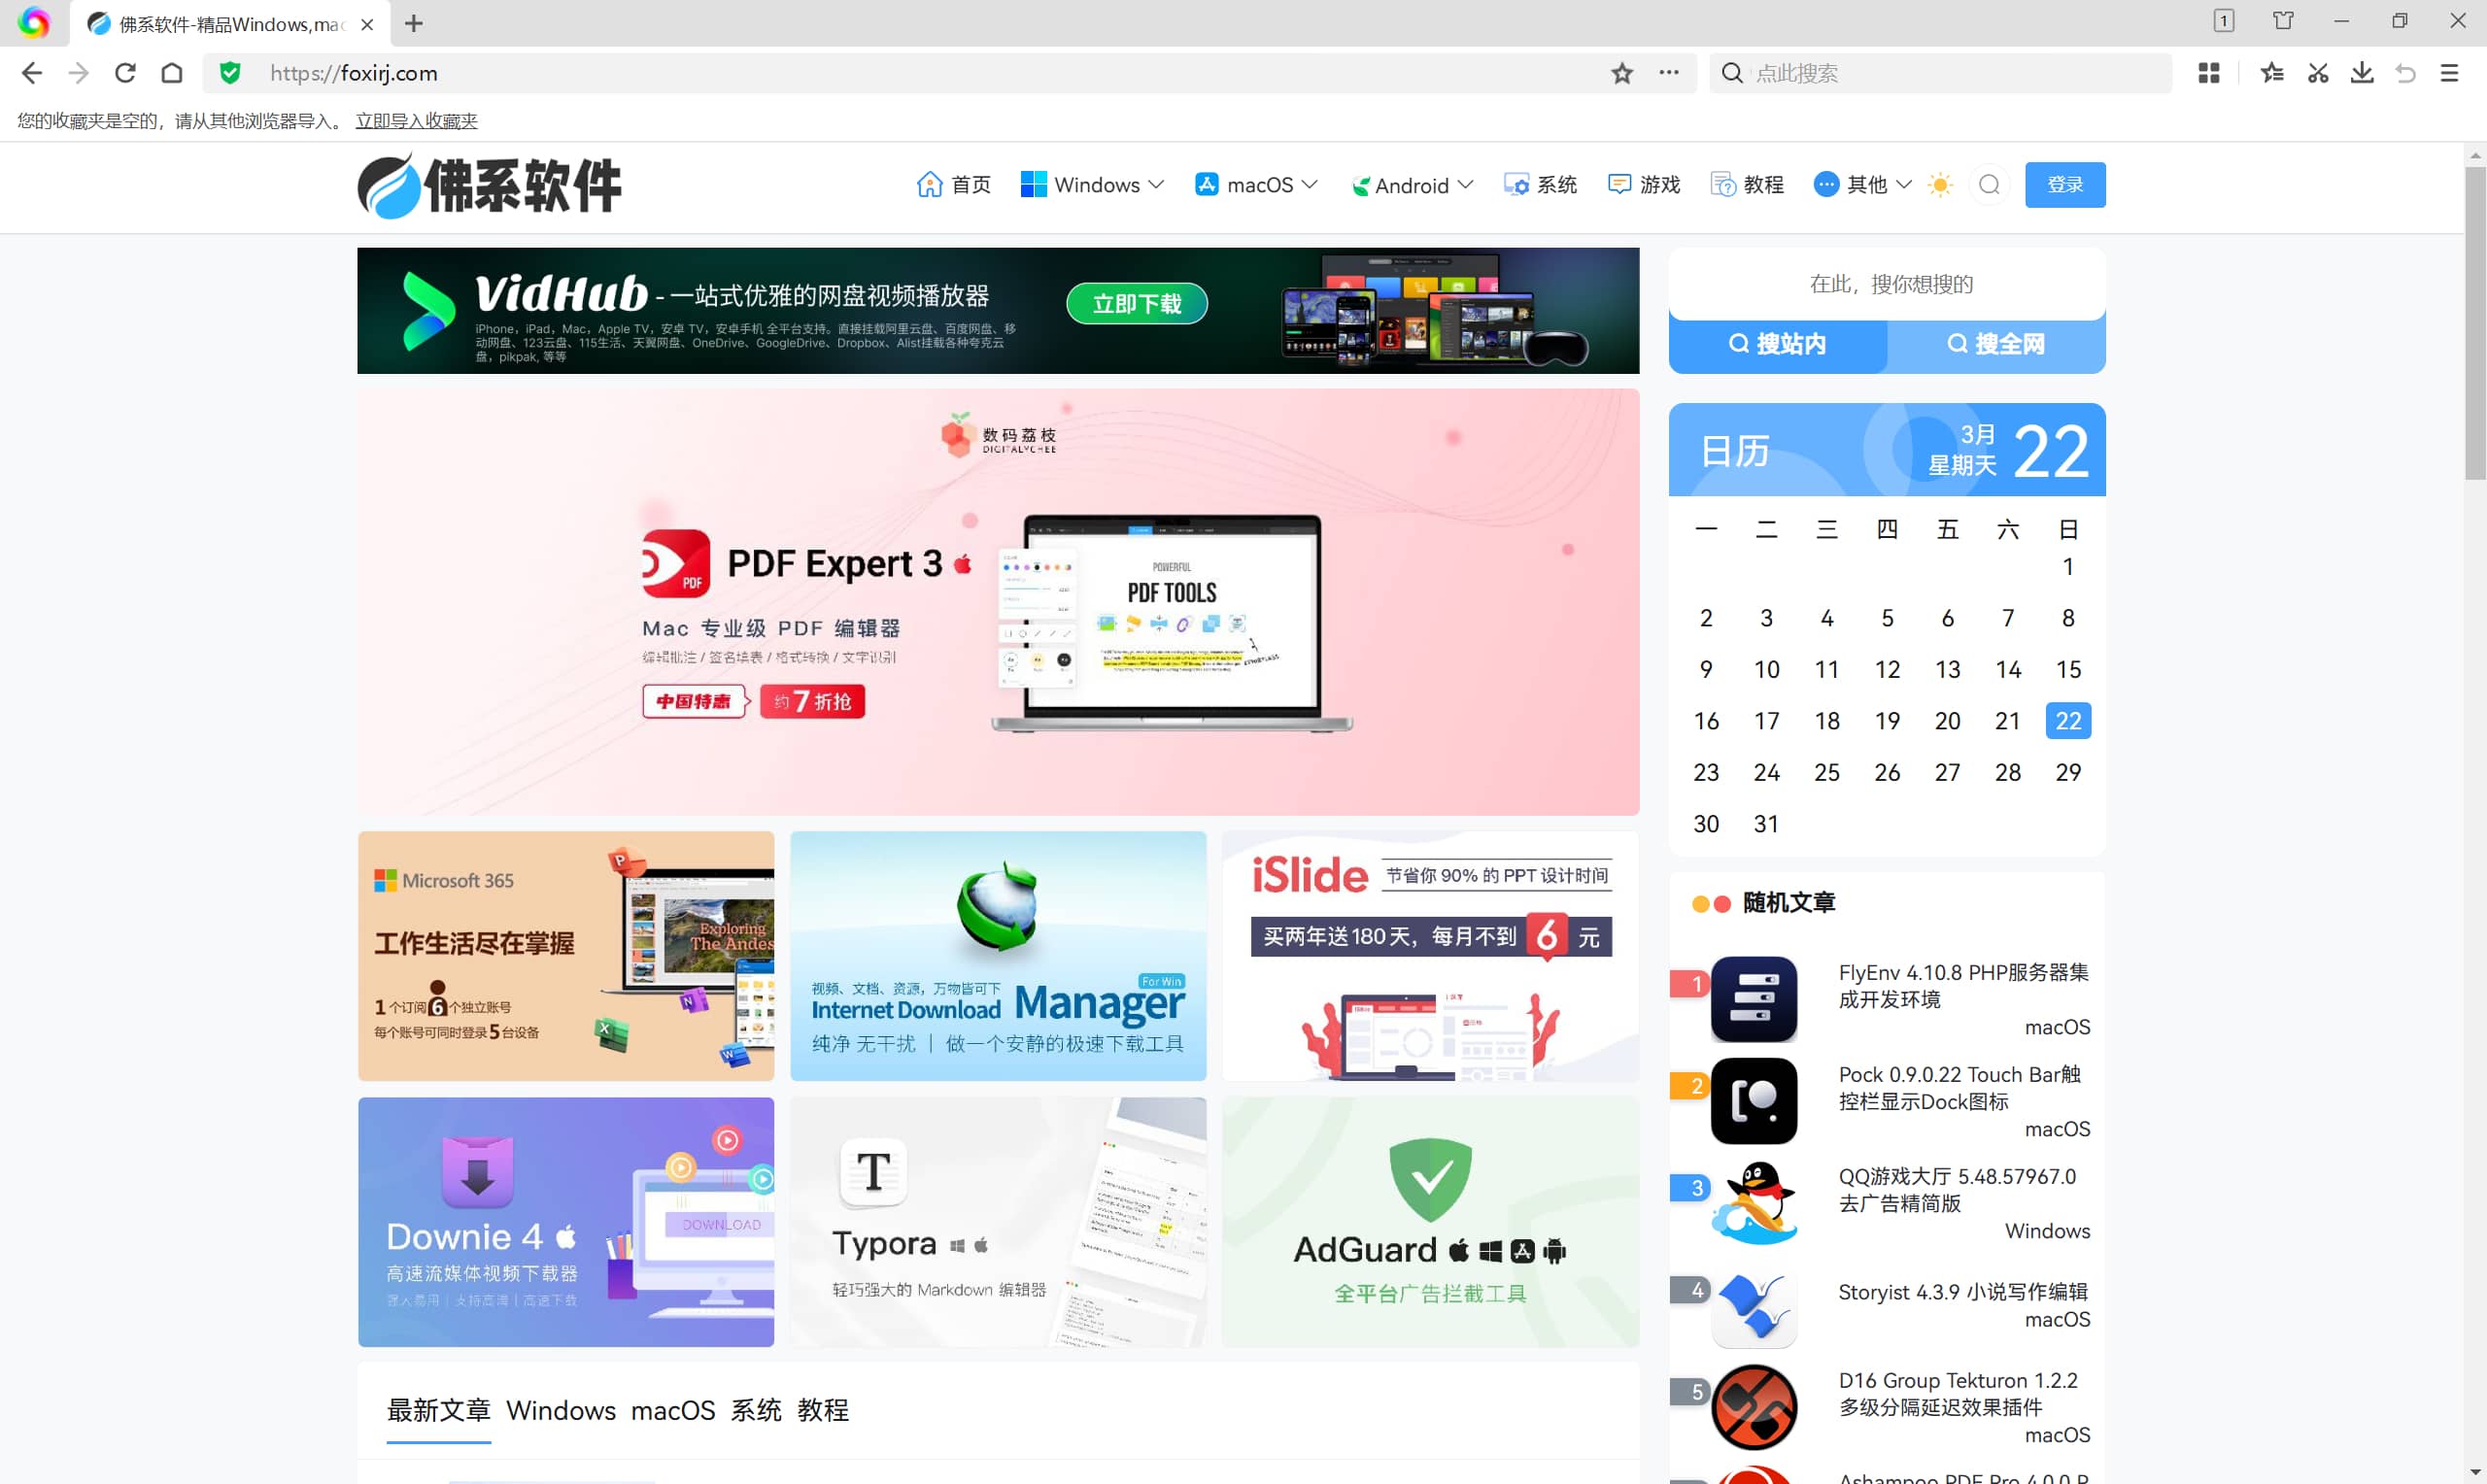
Task: Click the 登录 login button
Action: coord(2065,185)
